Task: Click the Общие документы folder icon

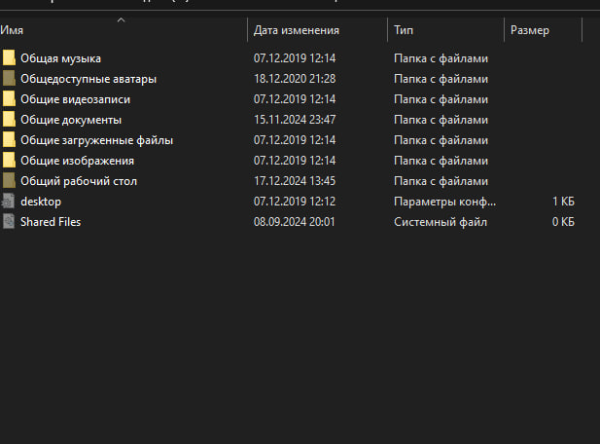Action: click(x=9, y=119)
